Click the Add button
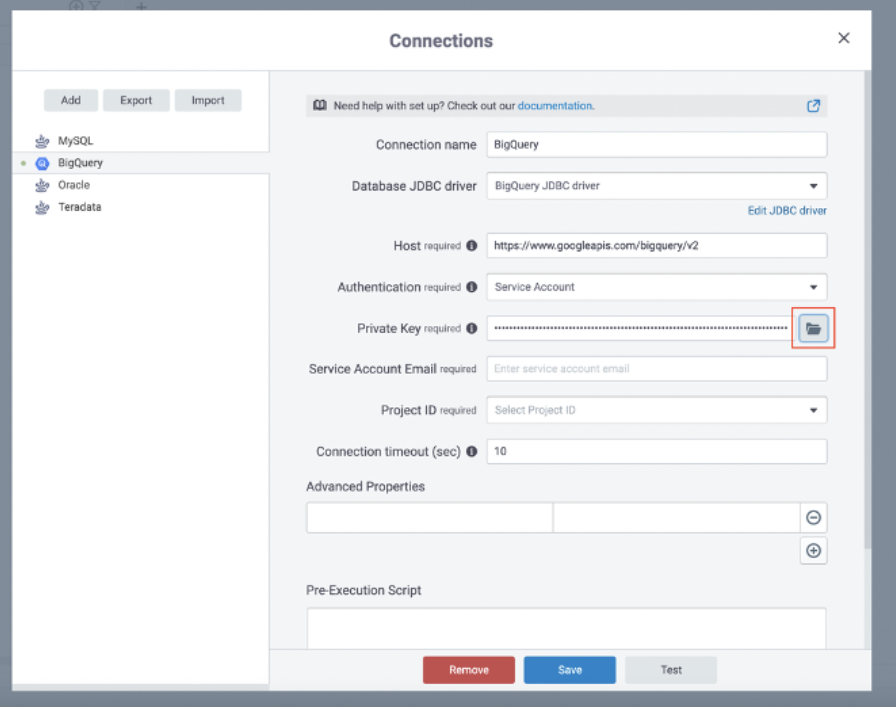 point(71,101)
